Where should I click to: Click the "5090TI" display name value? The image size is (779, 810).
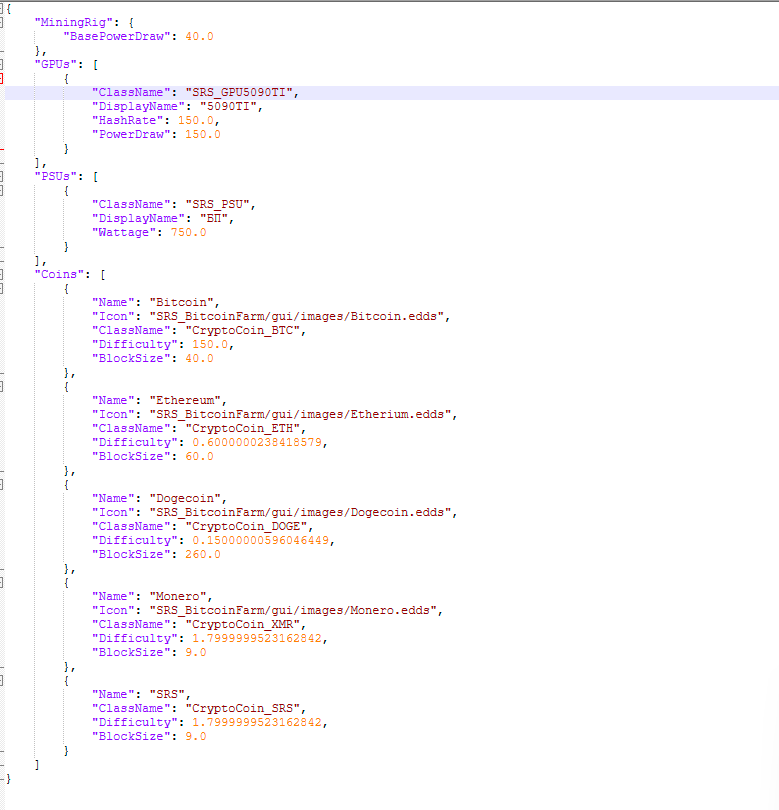click(x=228, y=106)
